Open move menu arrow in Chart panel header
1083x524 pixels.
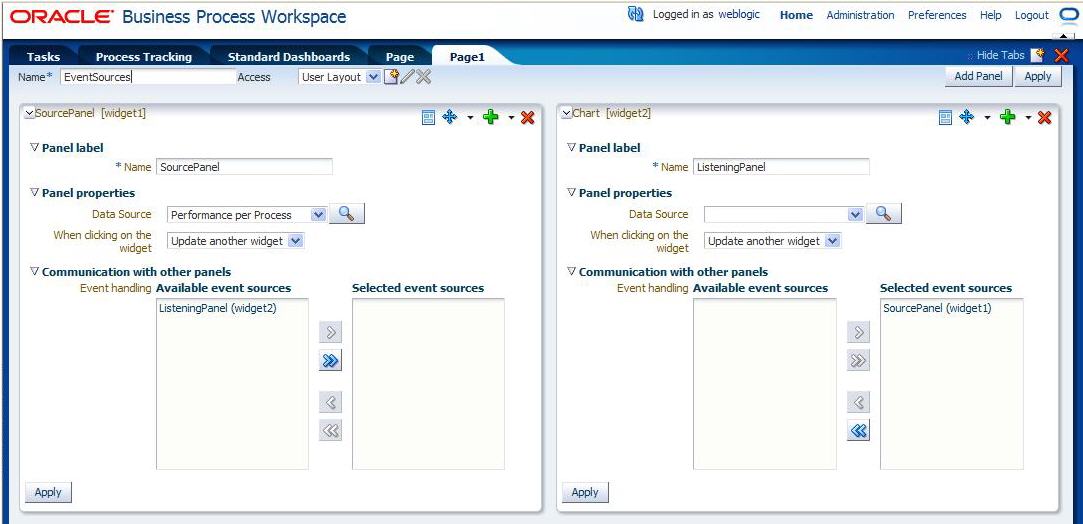(x=987, y=118)
